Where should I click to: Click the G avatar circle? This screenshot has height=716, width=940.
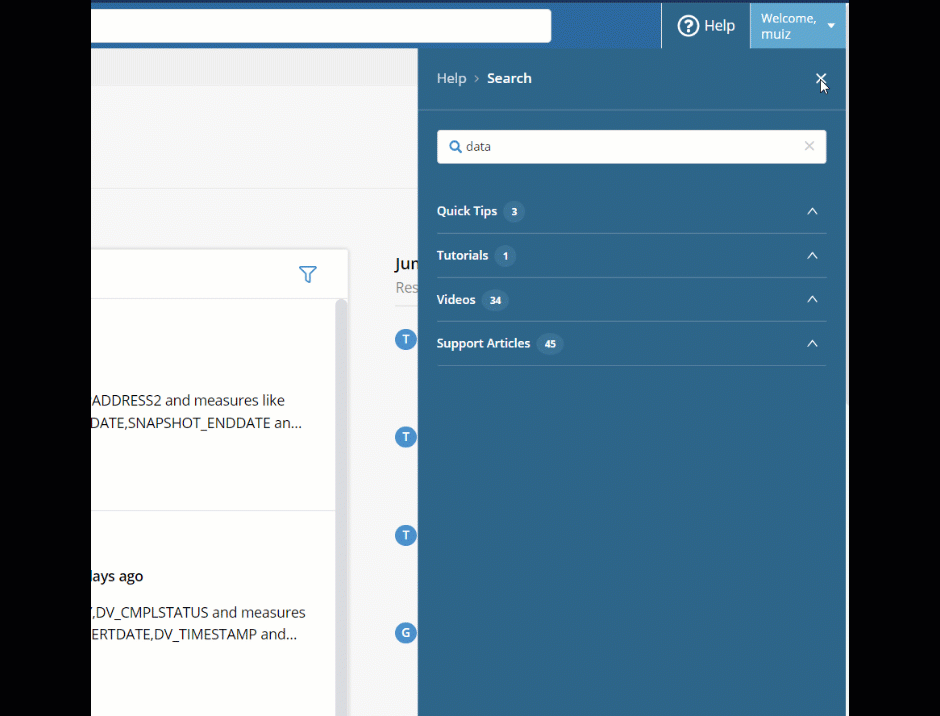pos(406,633)
